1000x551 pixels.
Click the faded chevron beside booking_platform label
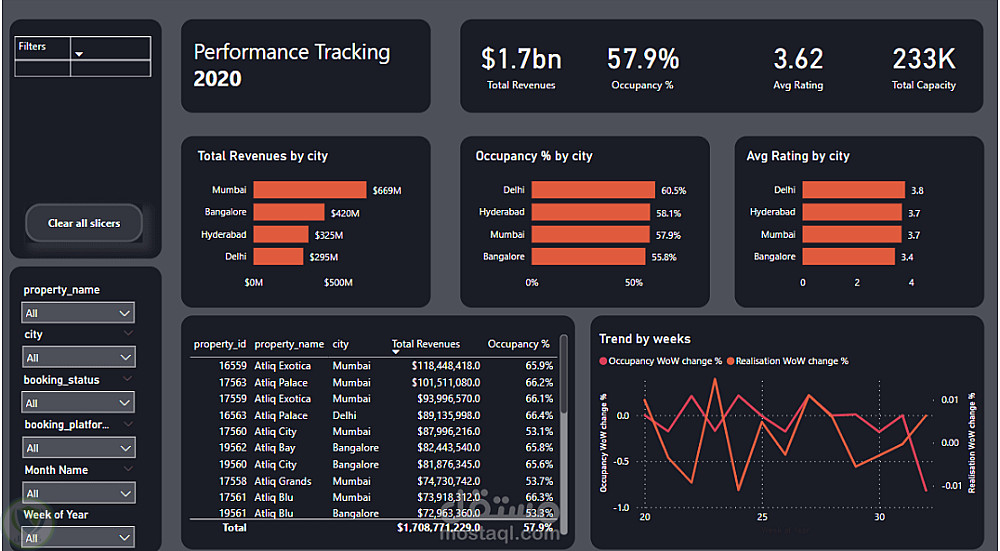point(128,423)
